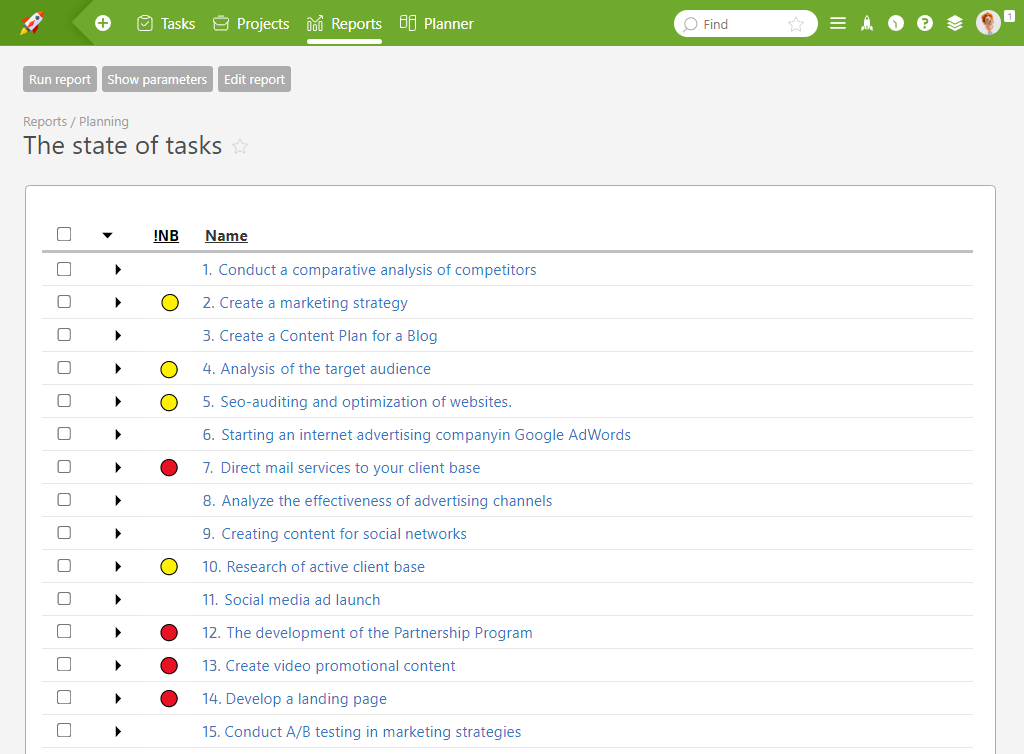Click the Planning breadcrumb link
This screenshot has width=1024, height=754.
(104, 121)
